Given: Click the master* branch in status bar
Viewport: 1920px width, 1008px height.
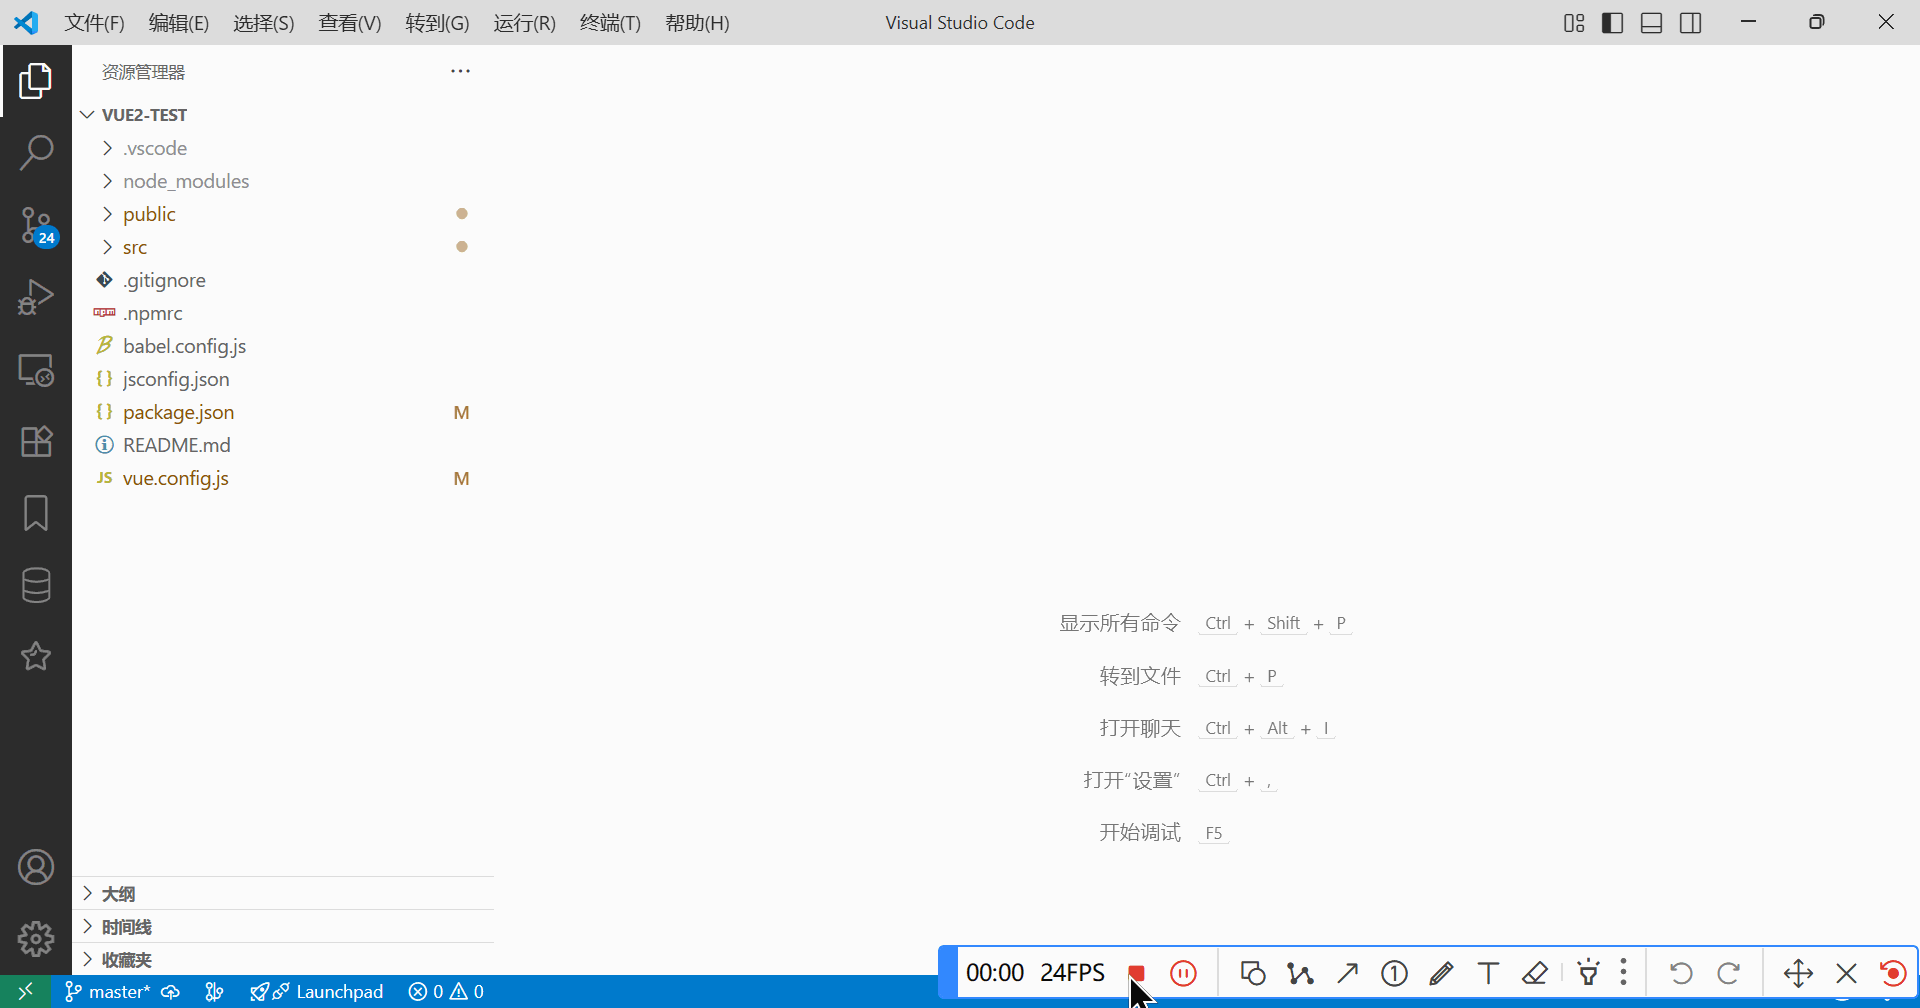Looking at the screenshot, I should coord(107,992).
